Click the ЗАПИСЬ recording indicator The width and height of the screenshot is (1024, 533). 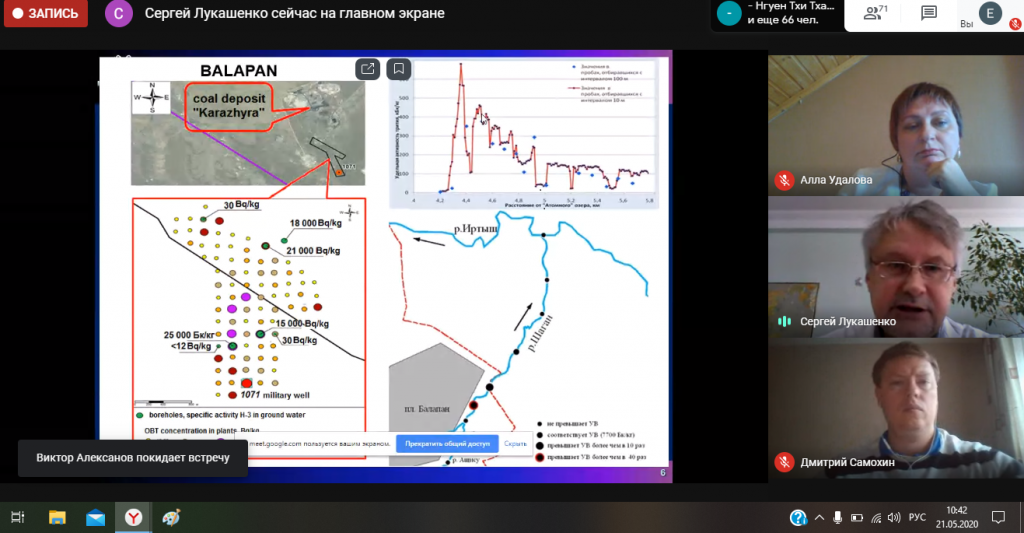[x=46, y=13]
